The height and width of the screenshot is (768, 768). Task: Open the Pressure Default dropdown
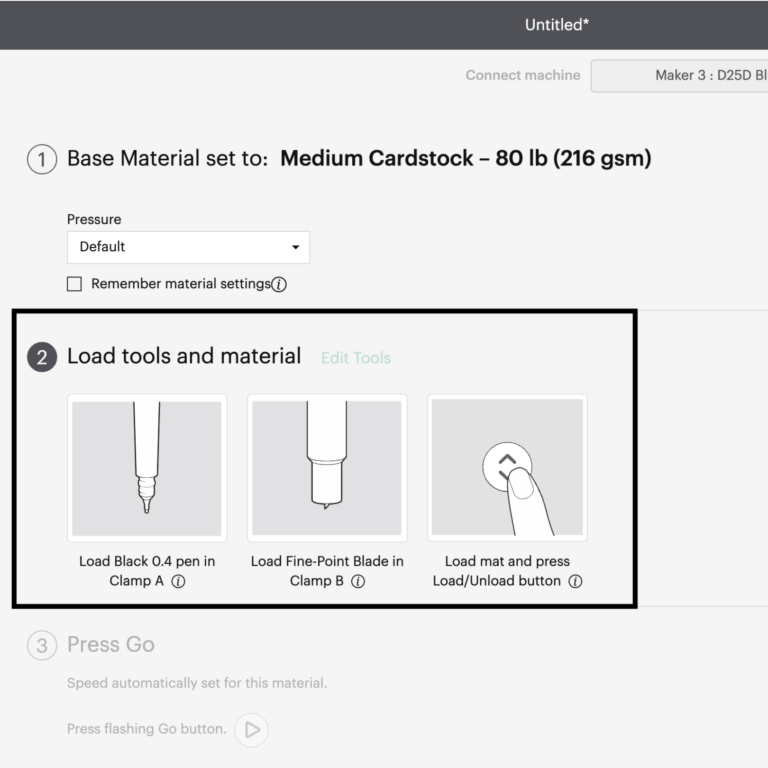(188, 247)
